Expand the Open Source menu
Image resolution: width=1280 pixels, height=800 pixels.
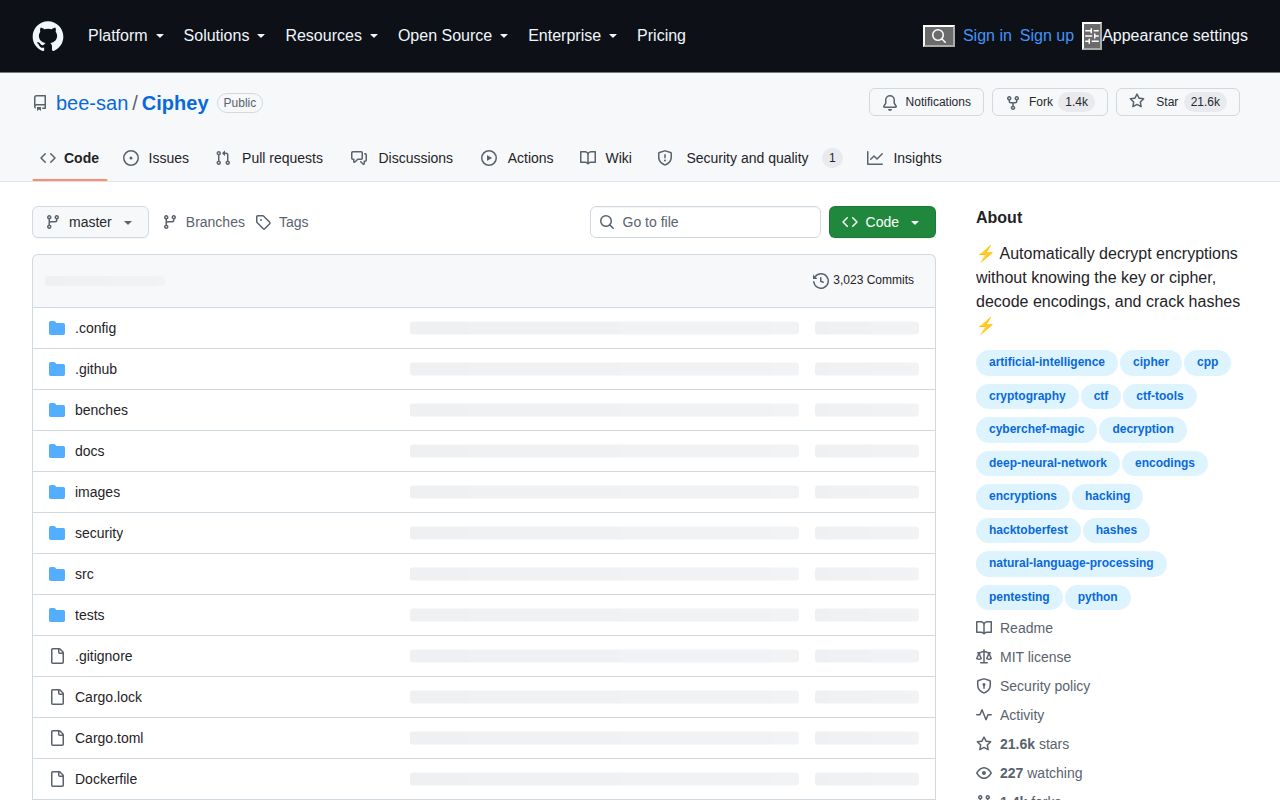click(x=453, y=36)
